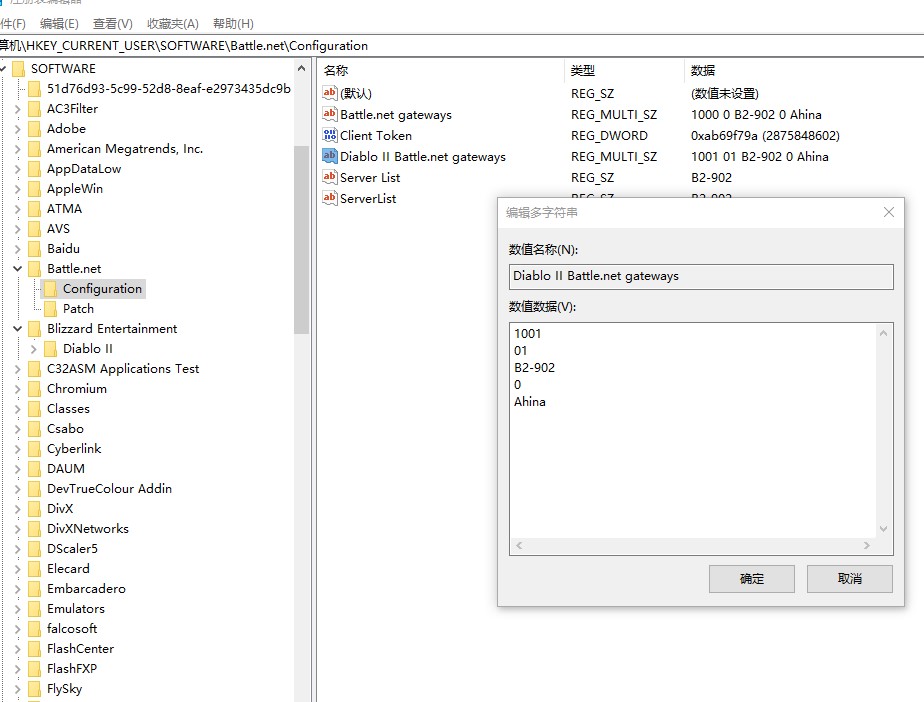The width and height of the screenshot is (924, 702).
Task: Click the DAUM folder icon
Action: [x=35, y=469]
